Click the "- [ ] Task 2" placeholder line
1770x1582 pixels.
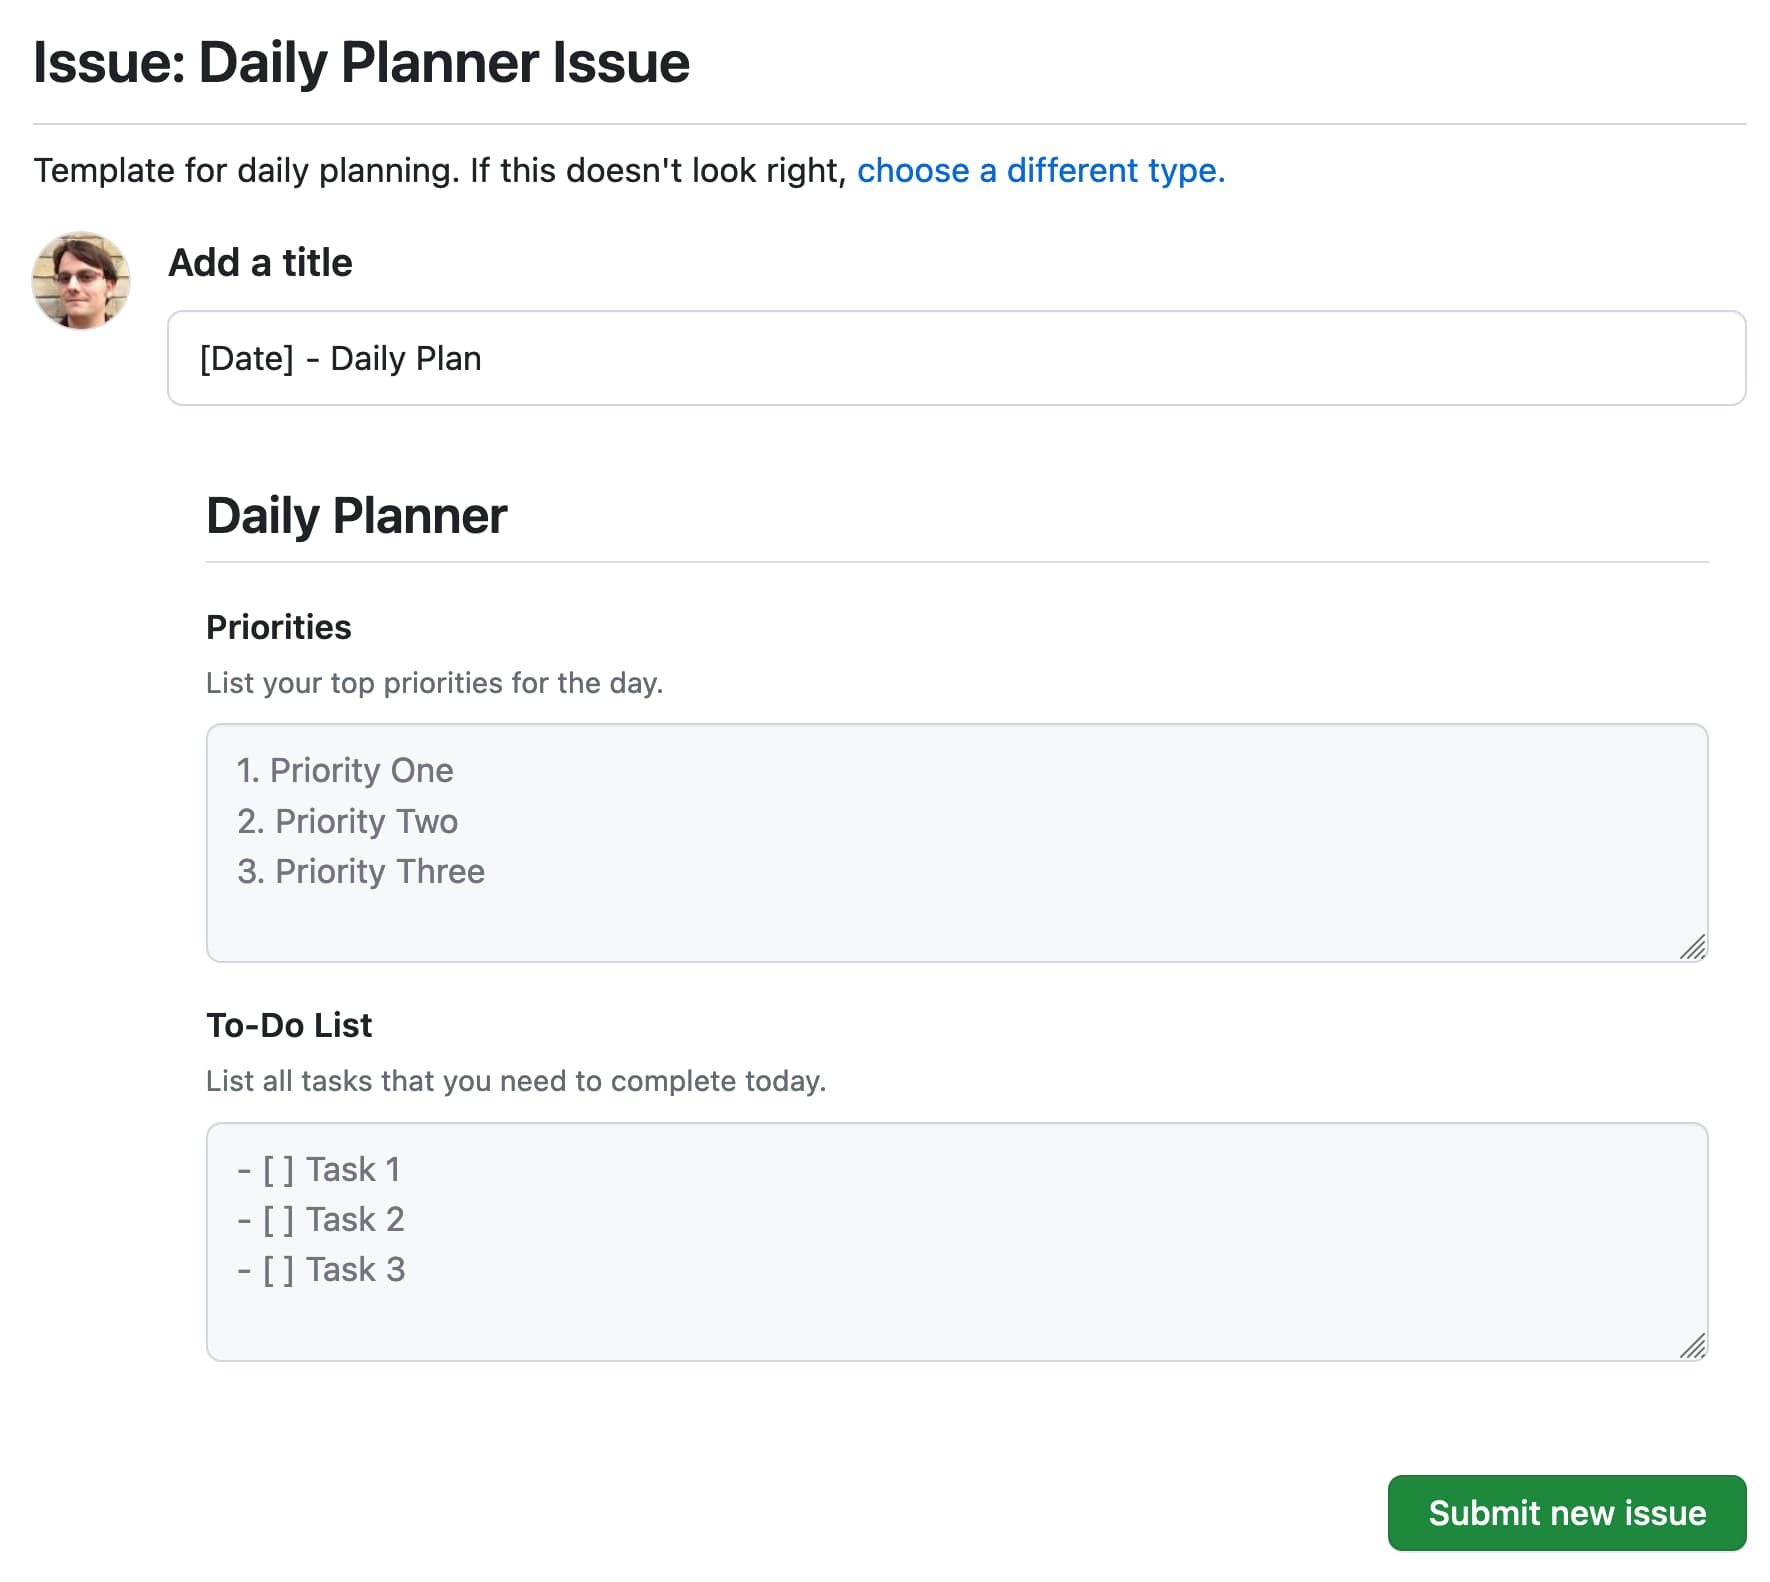tap(321, 1219)
